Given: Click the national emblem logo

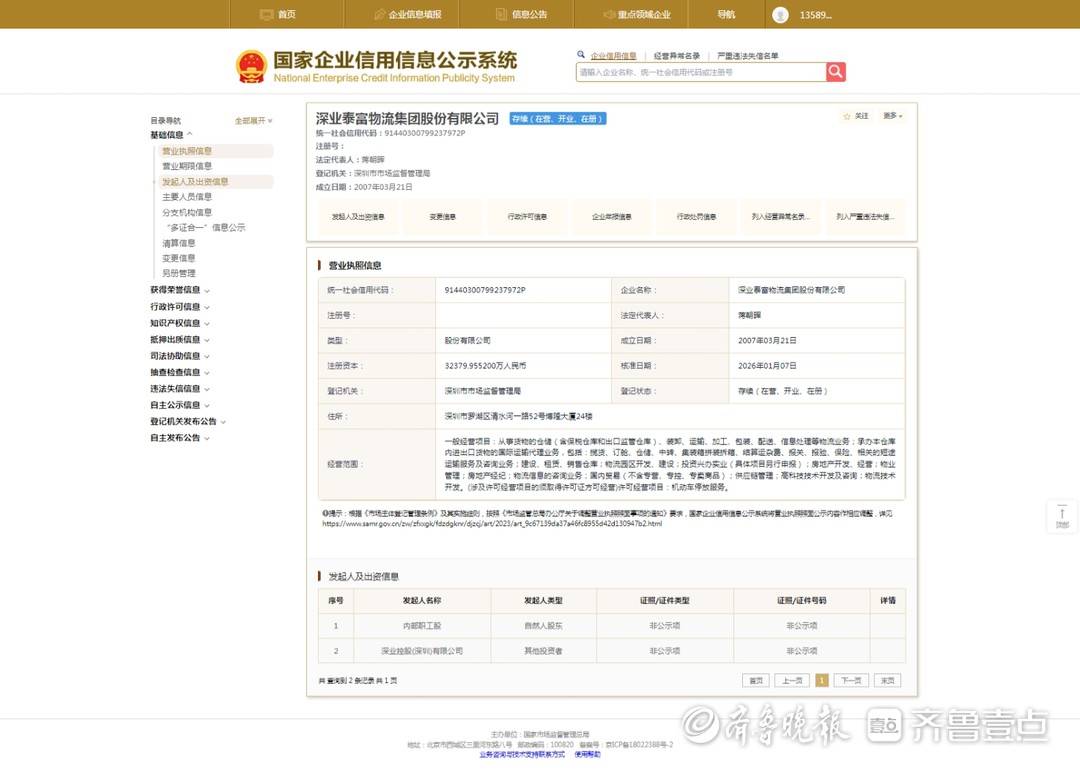Looking at the screenshot, I should coord(251,67).
